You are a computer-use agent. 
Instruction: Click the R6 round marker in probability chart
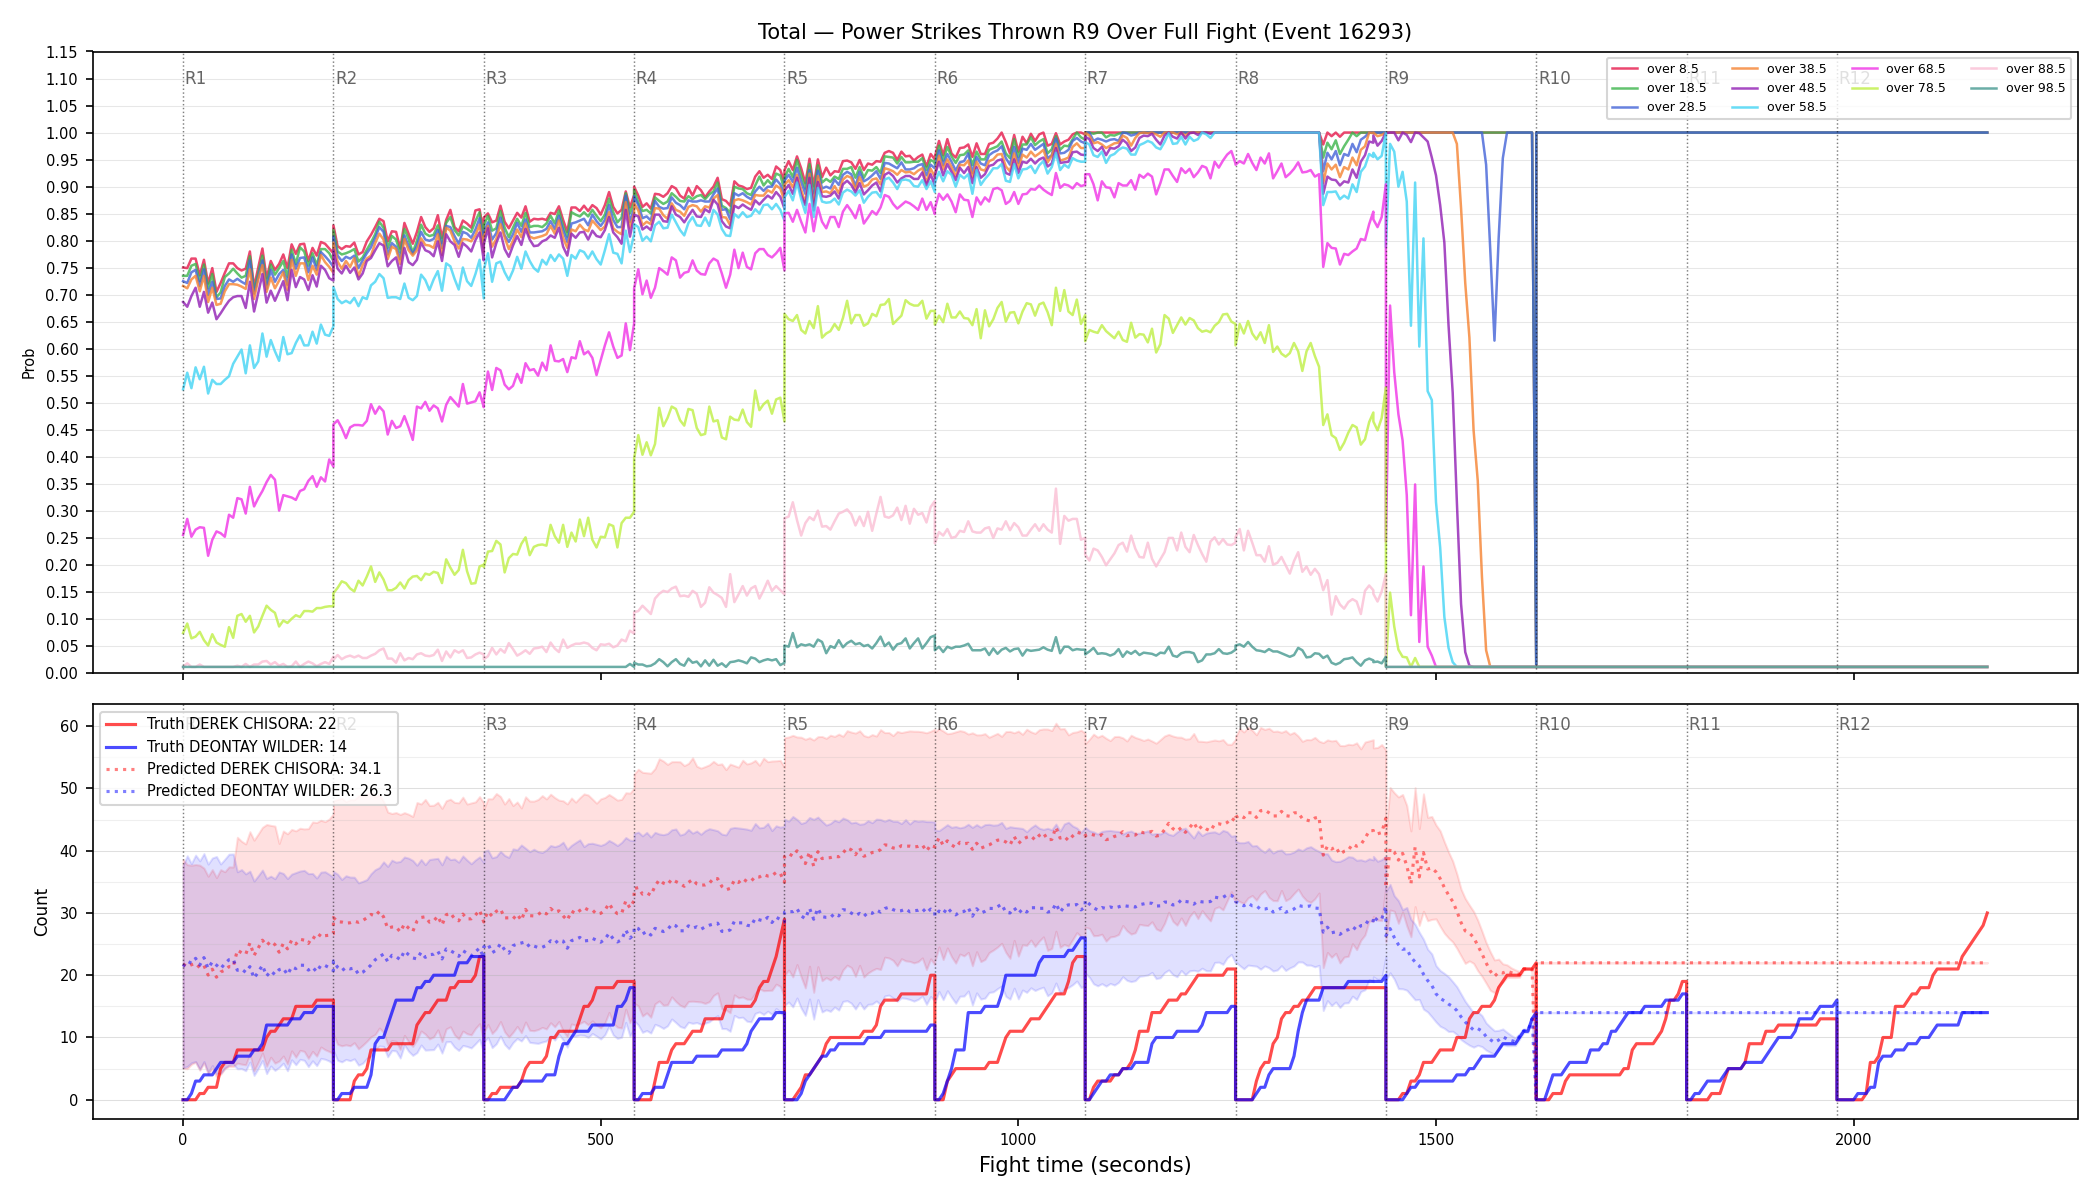tap(947, 78)
